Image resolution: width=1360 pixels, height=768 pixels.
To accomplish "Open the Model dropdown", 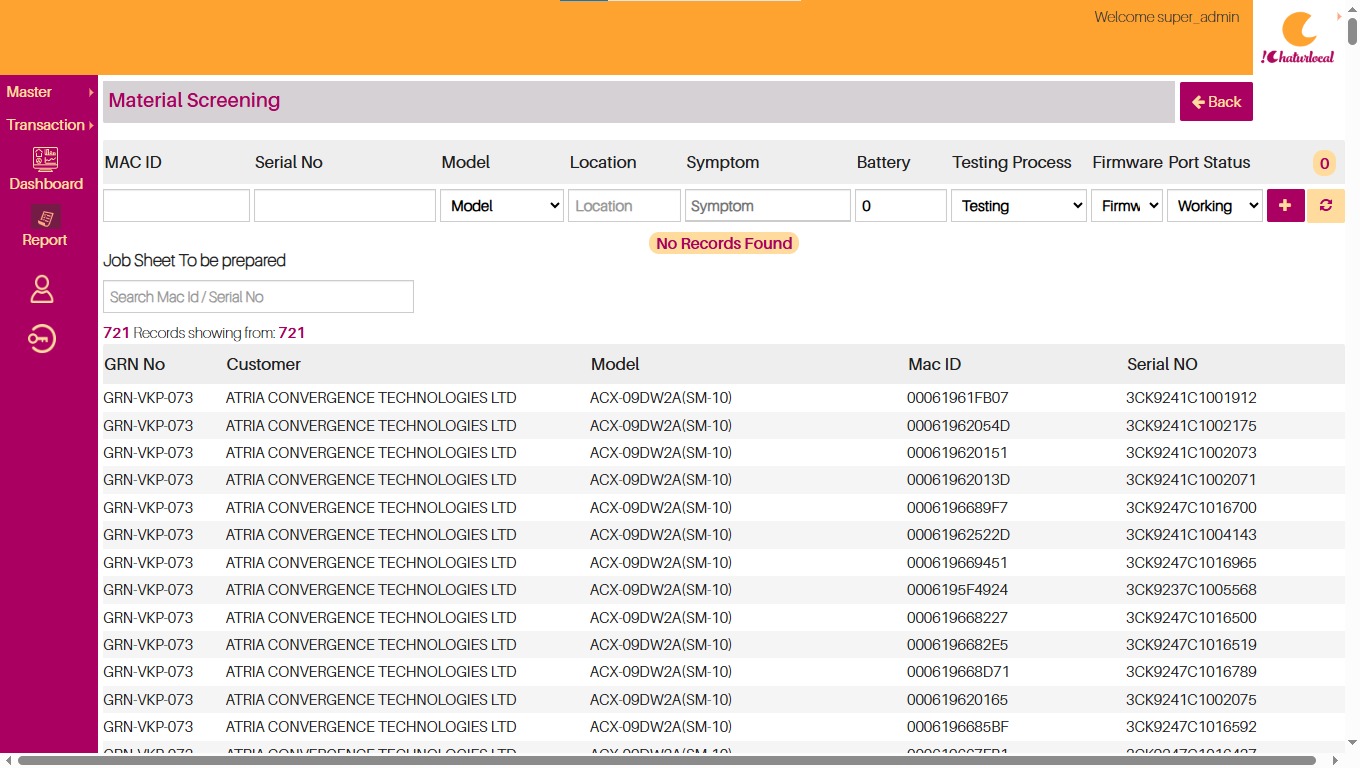I will coord(502,206).
